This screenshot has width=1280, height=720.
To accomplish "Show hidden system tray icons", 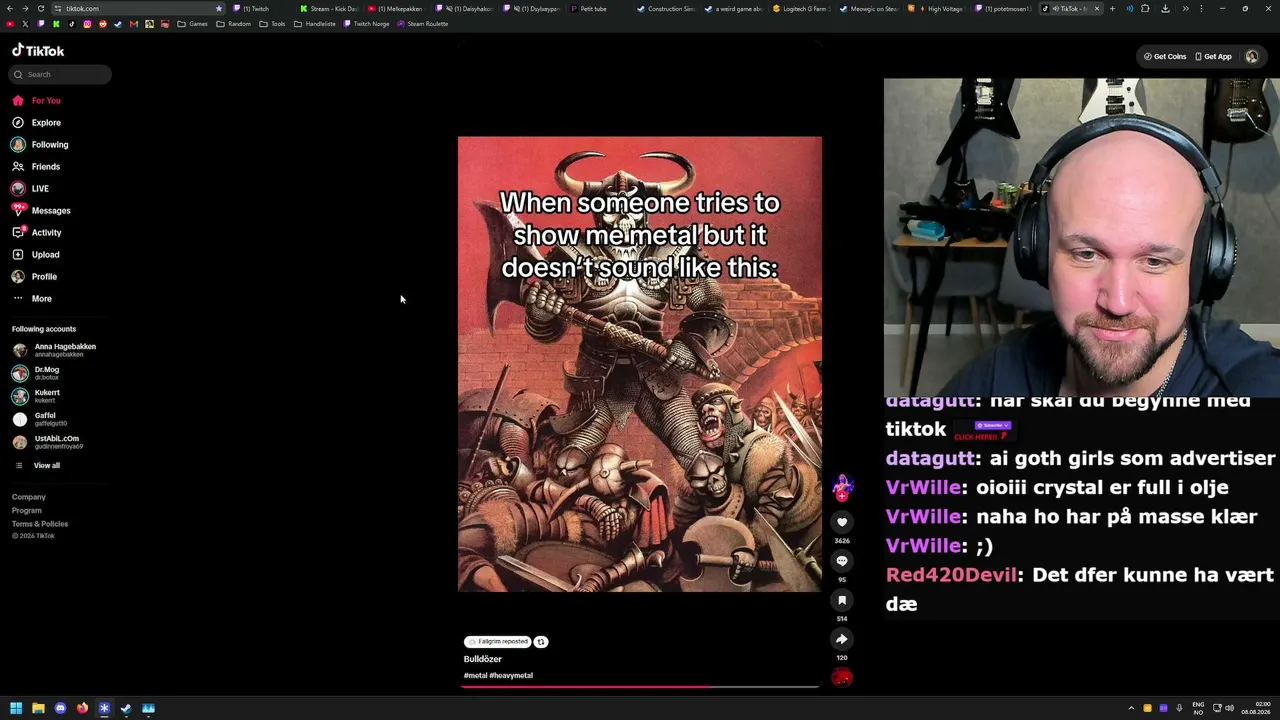I will [1131, 708].
